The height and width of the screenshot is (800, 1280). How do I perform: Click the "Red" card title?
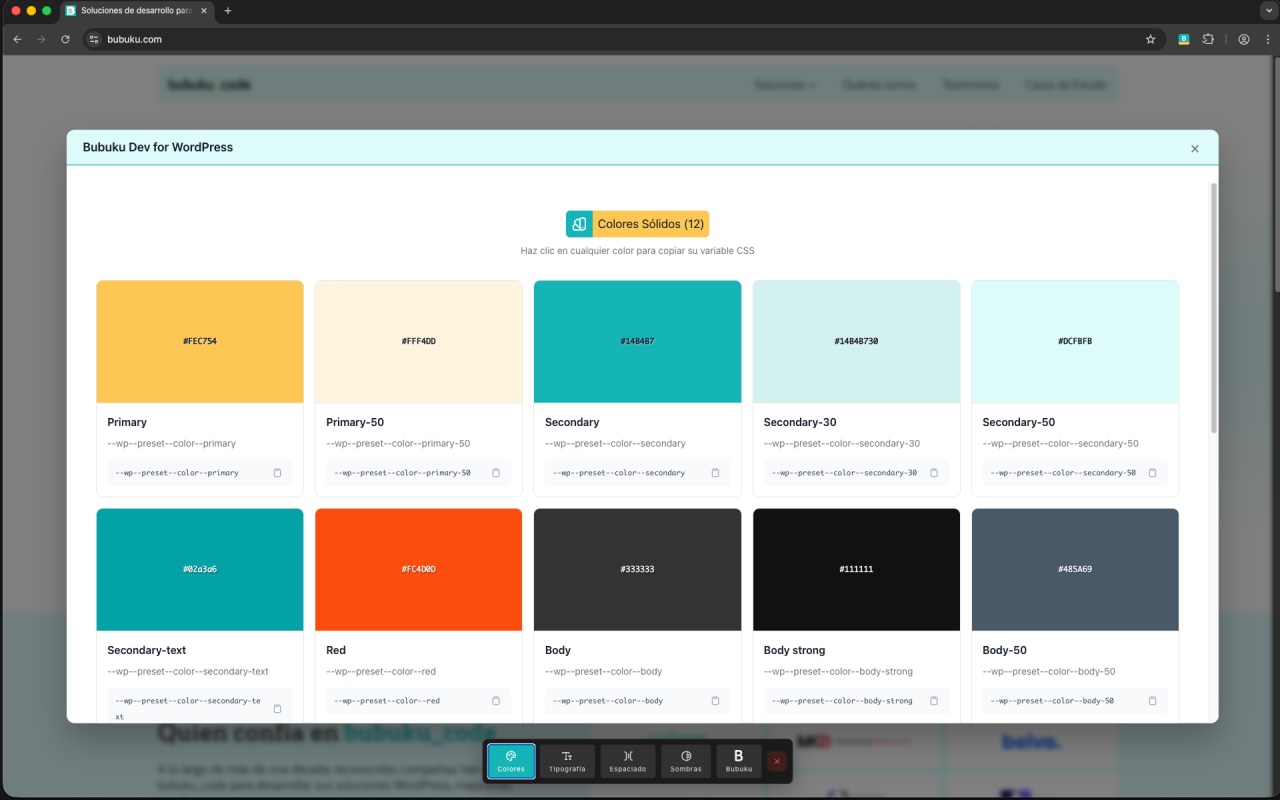(x=336, y=650)
